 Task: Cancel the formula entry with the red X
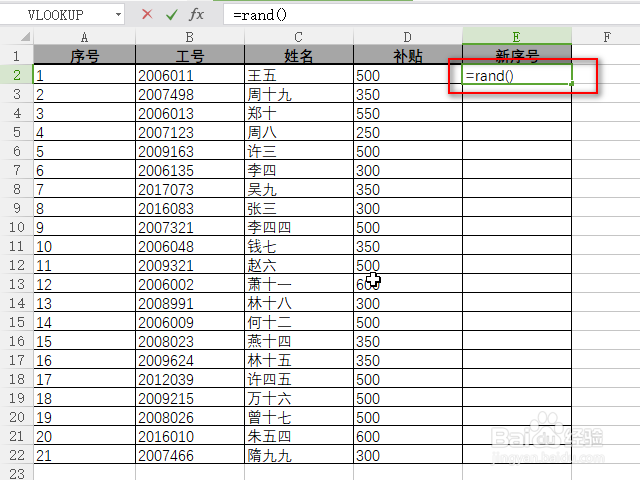(147, 15)
